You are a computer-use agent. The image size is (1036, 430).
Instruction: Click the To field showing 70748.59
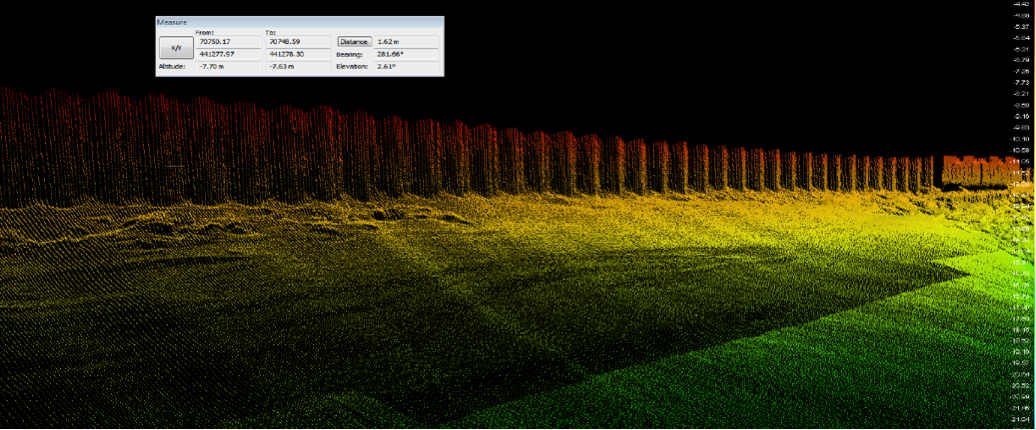point(297,42)
